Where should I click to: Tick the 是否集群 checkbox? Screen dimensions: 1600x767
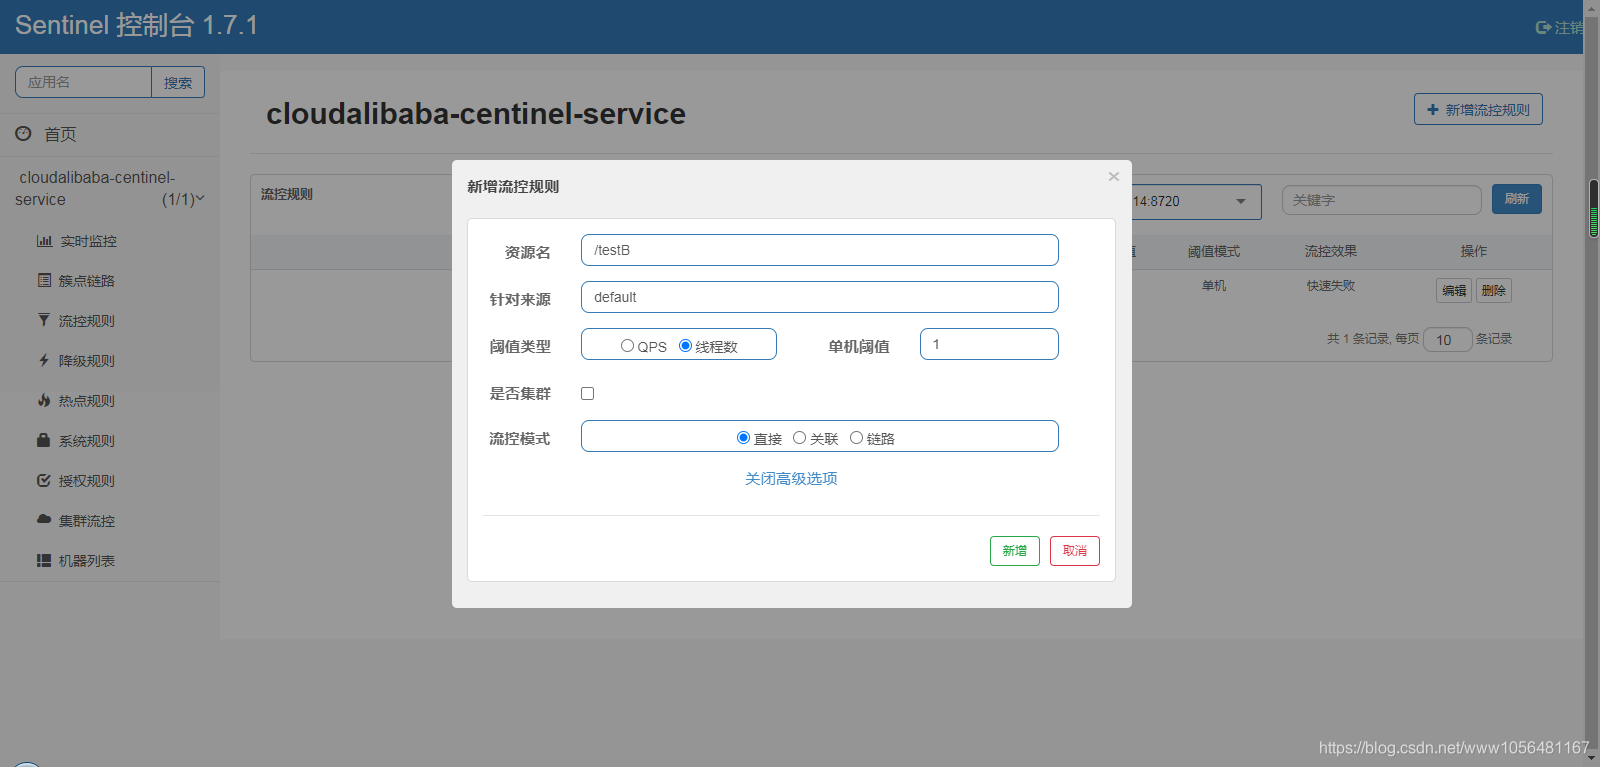[588, 394]
